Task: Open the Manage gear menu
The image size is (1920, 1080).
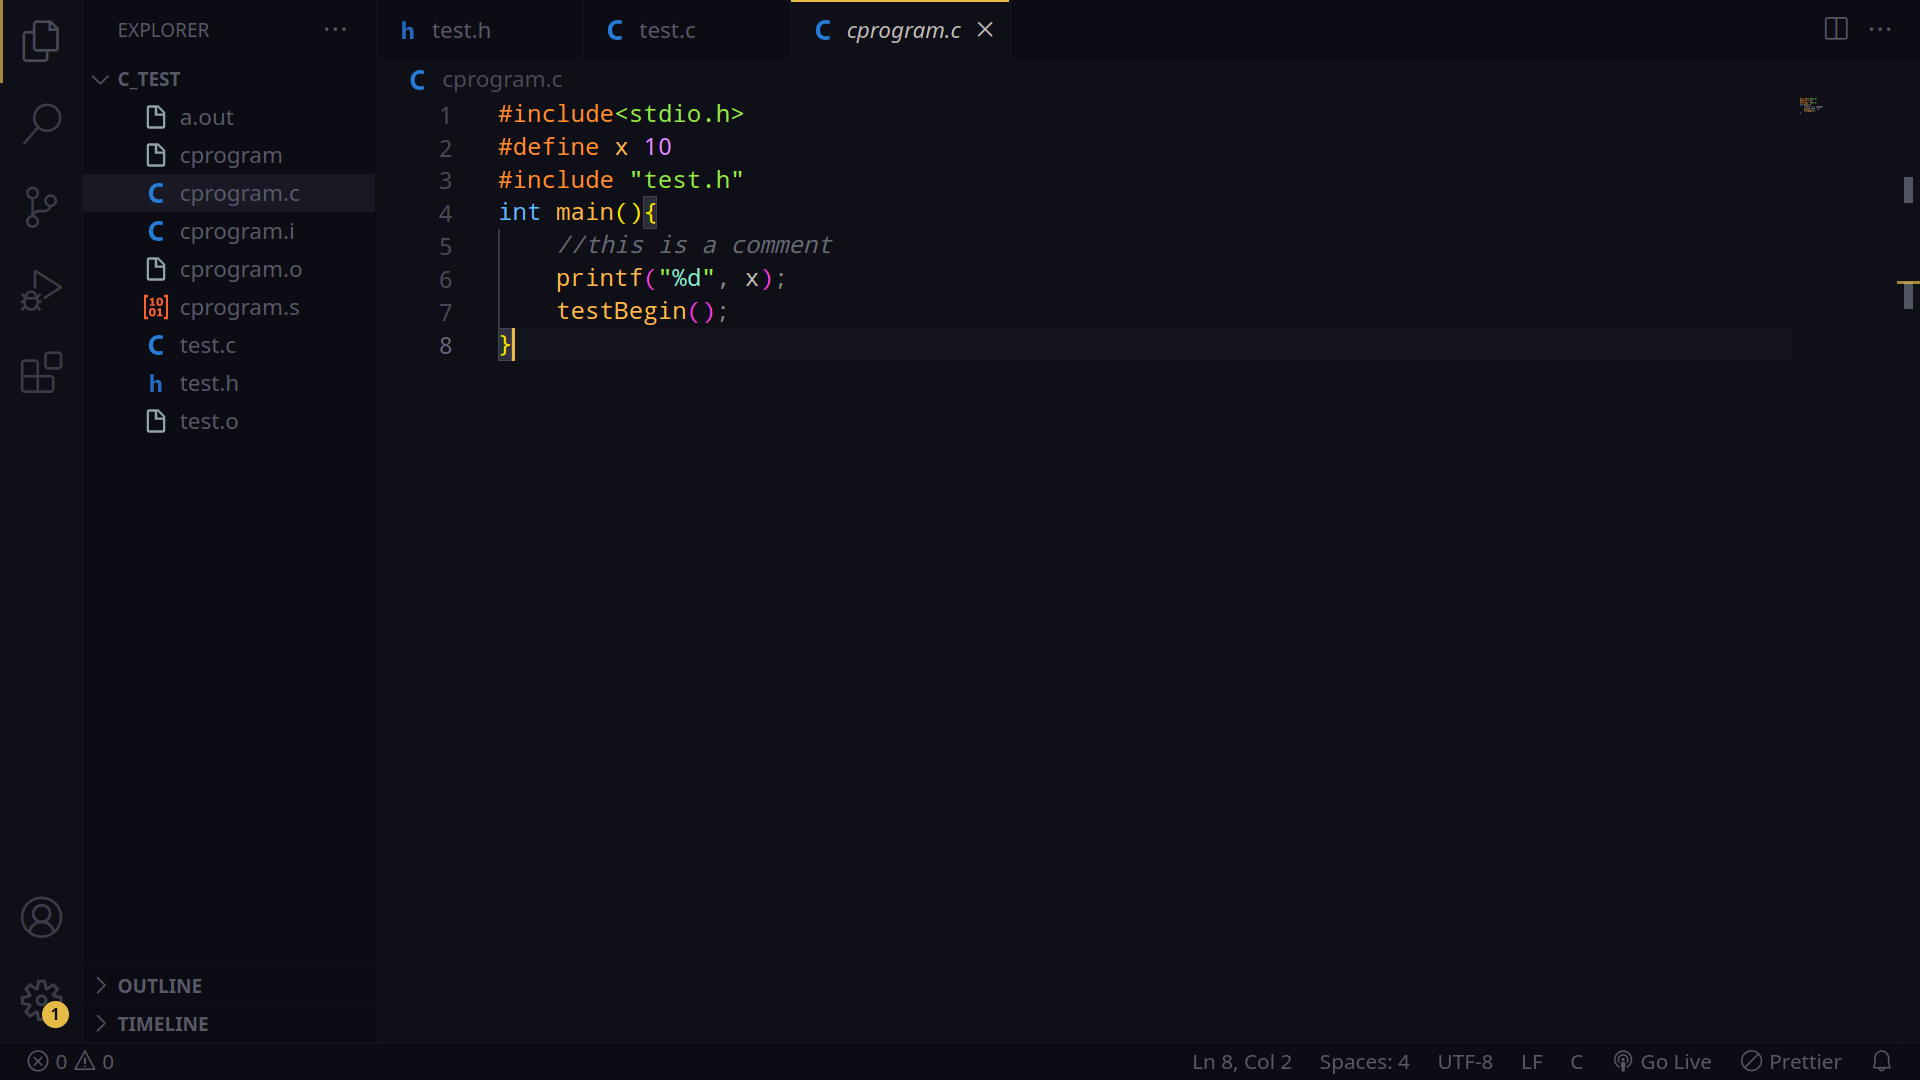Action: click(41, 999)
